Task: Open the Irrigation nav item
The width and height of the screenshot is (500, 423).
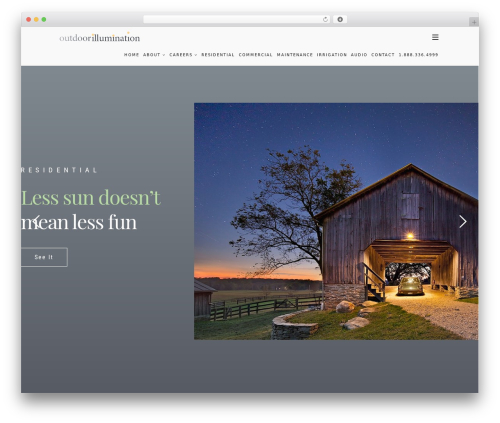Action: 332,55
